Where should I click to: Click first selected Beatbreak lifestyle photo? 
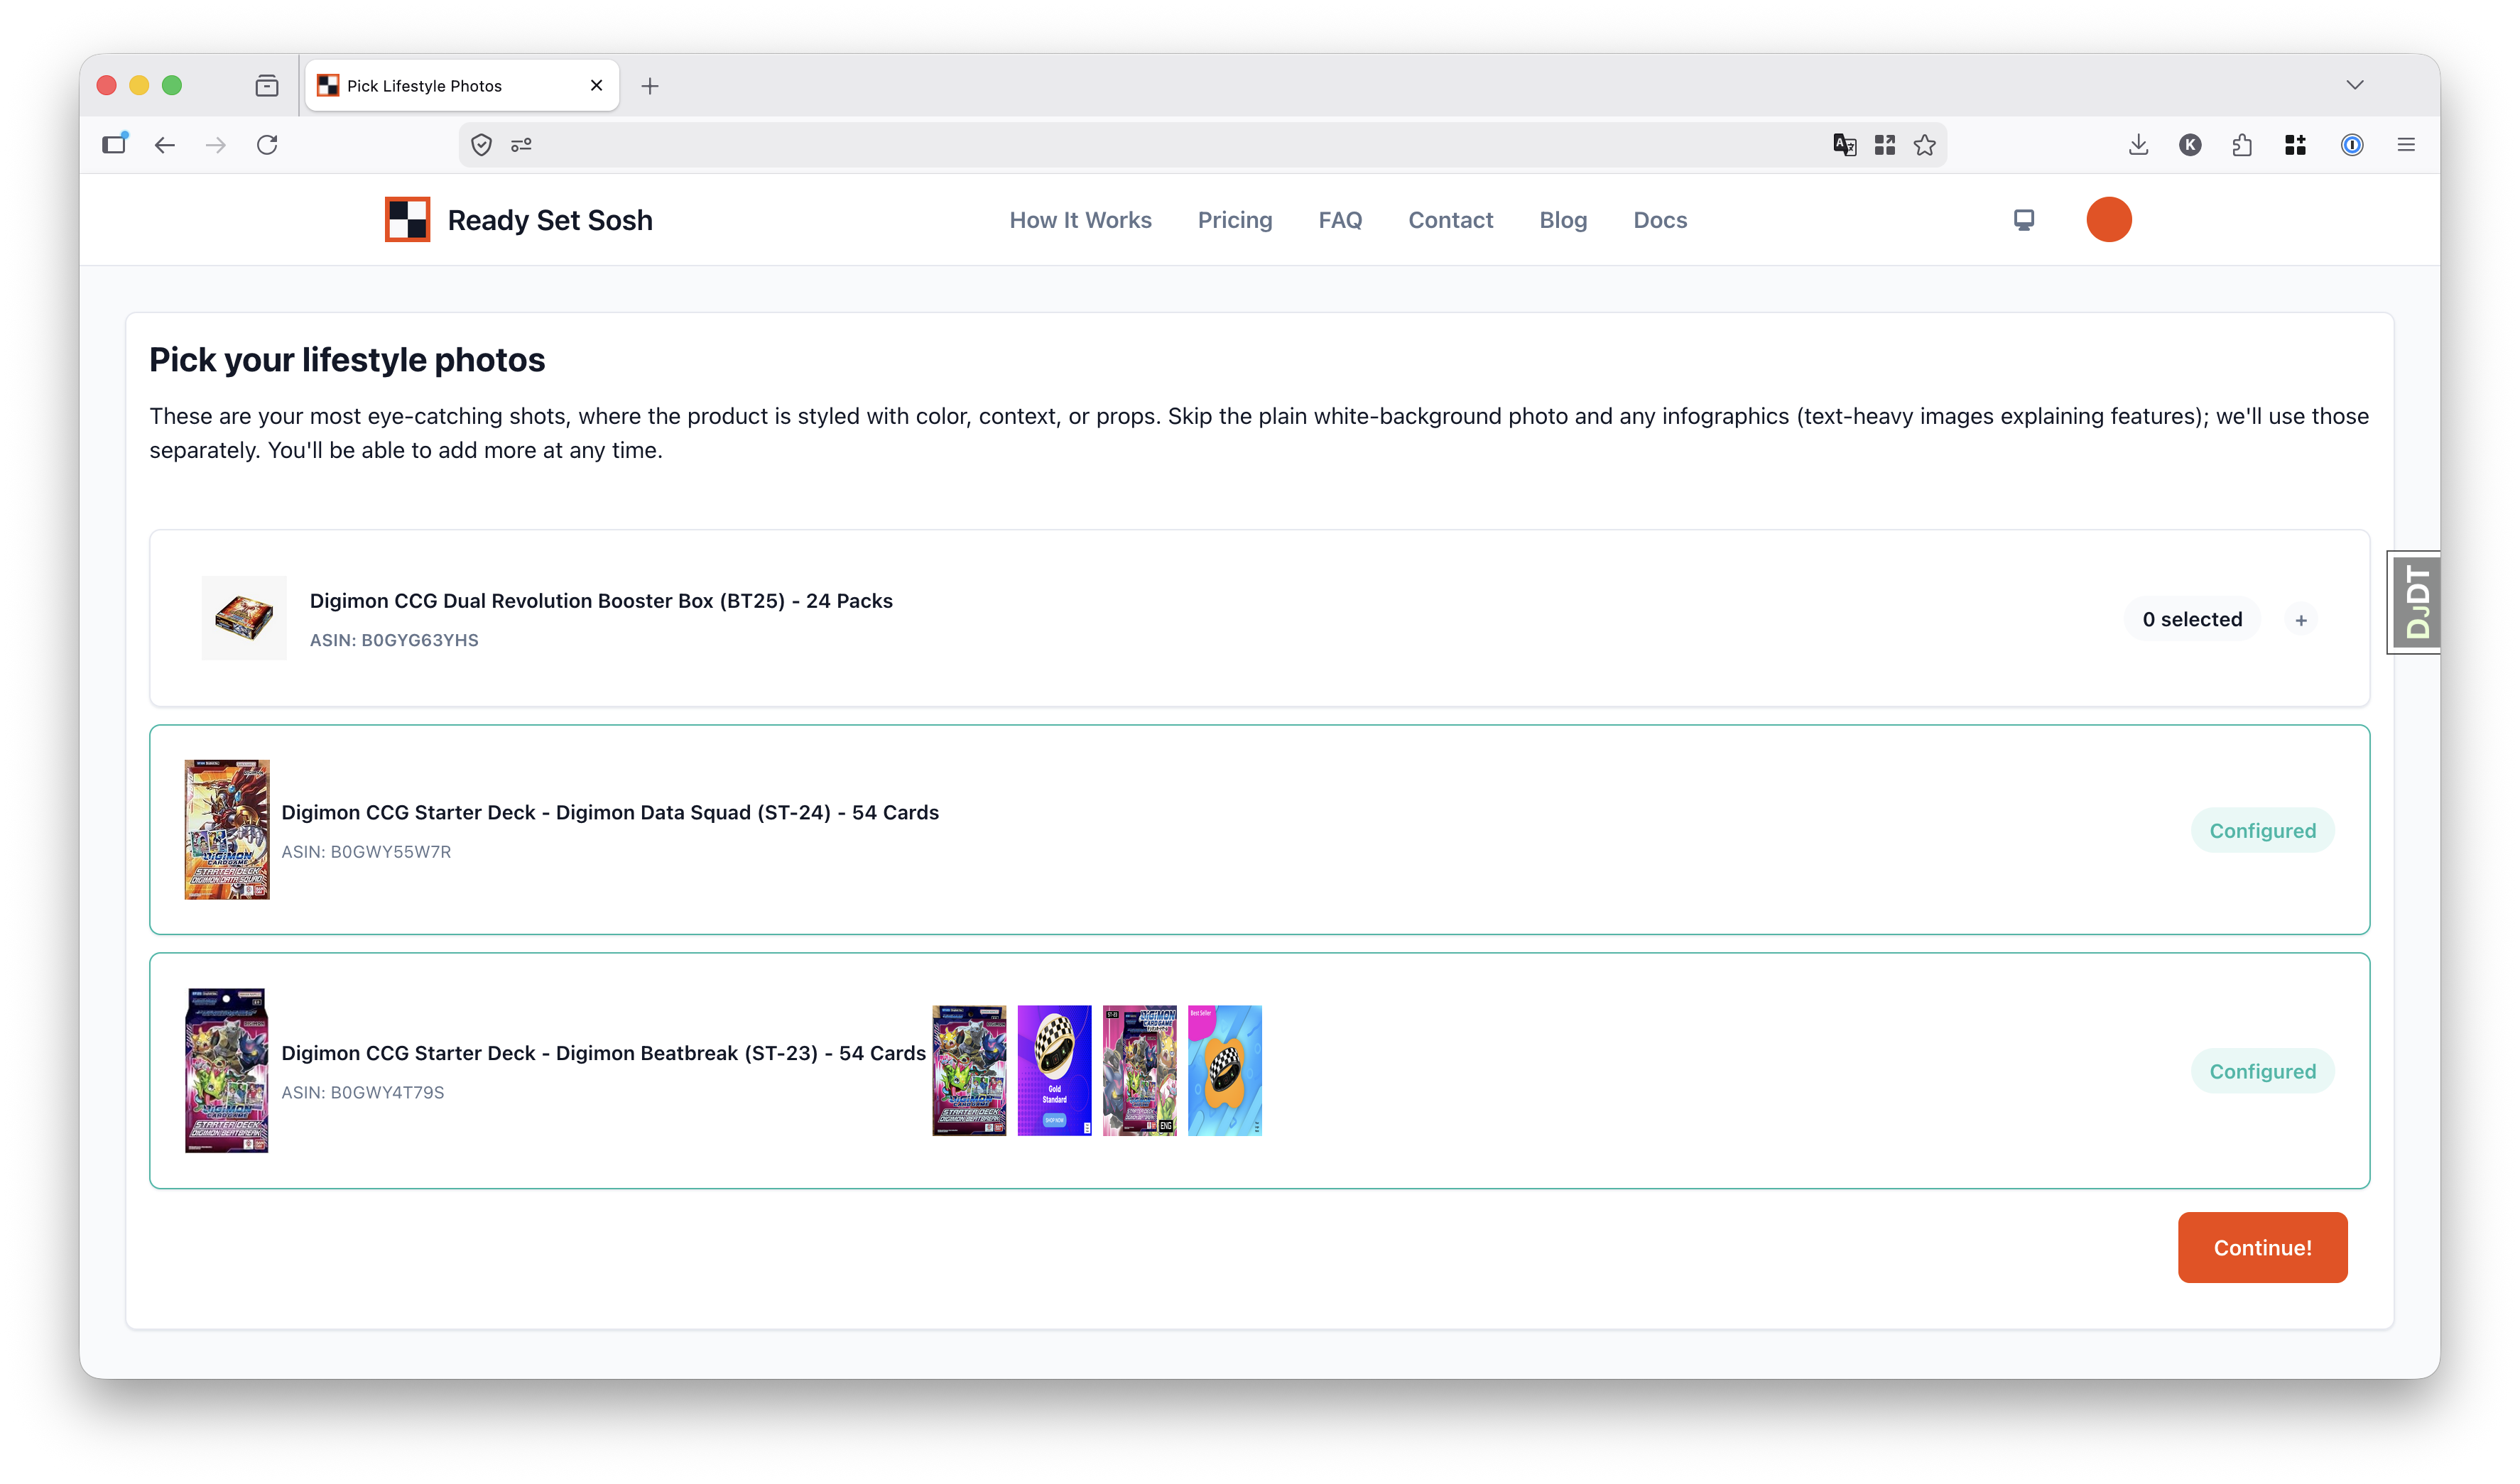pos(969,1070)
